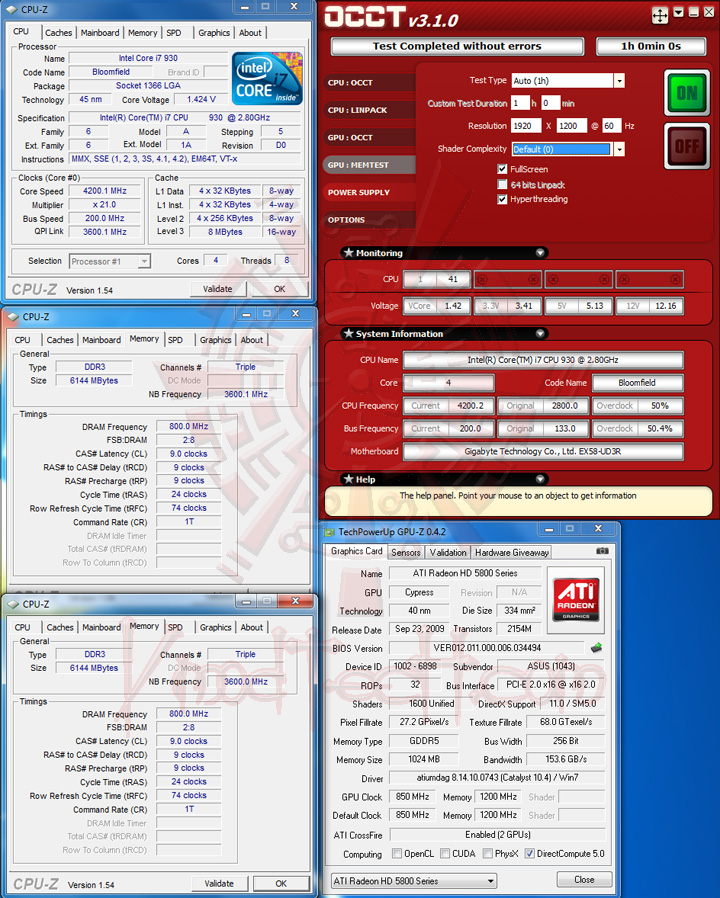720x898 pixels.
Task: Open SPD tab in top CPU-Z window
Action: 174,33
